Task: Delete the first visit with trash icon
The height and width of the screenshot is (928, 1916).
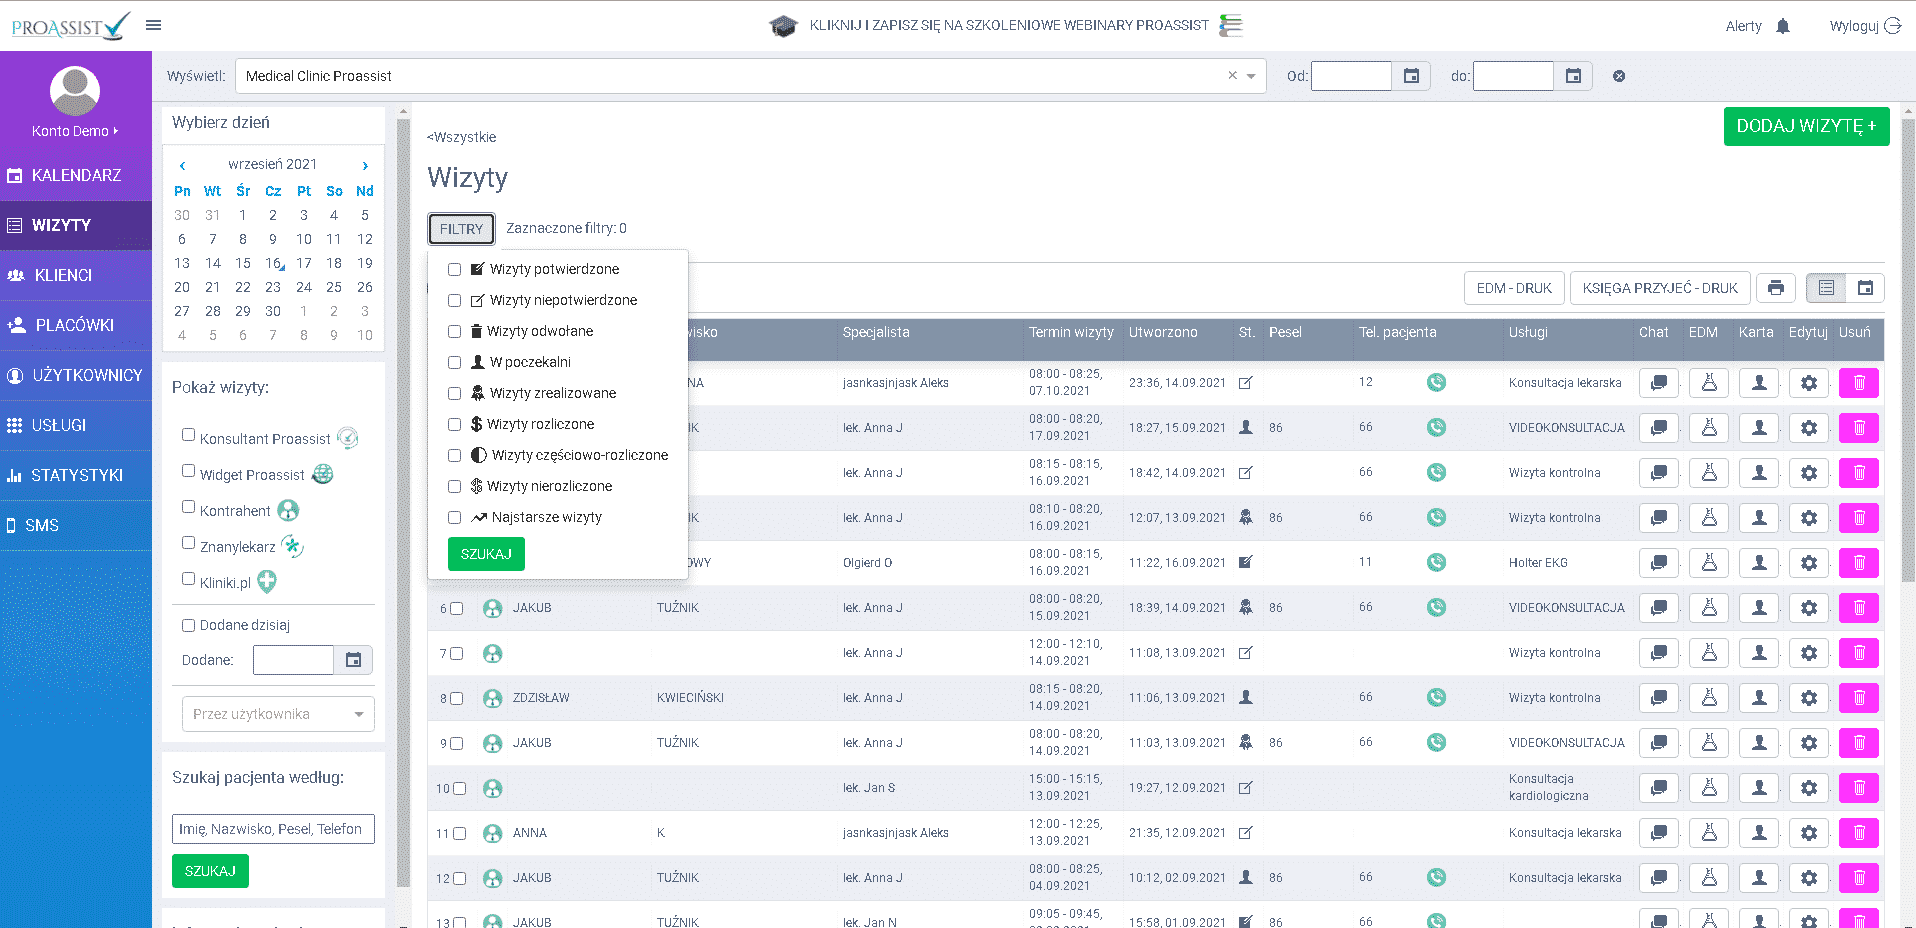Action: point(1858,383)
